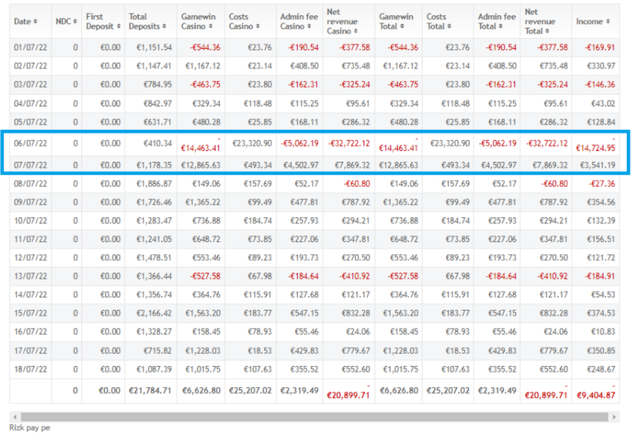The height and width of the screenshot is (433, 640).
Task: Click the horizontal scrollbar right arrow
Action: (x=614, y=417)
